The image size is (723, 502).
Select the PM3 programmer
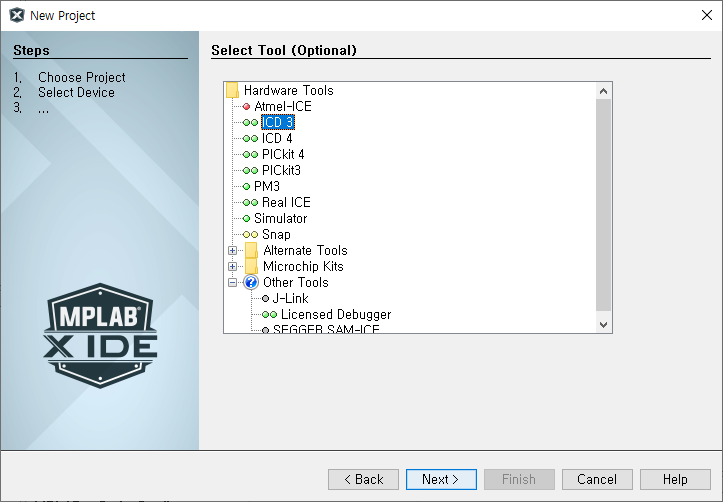click(x=267, y=186)
